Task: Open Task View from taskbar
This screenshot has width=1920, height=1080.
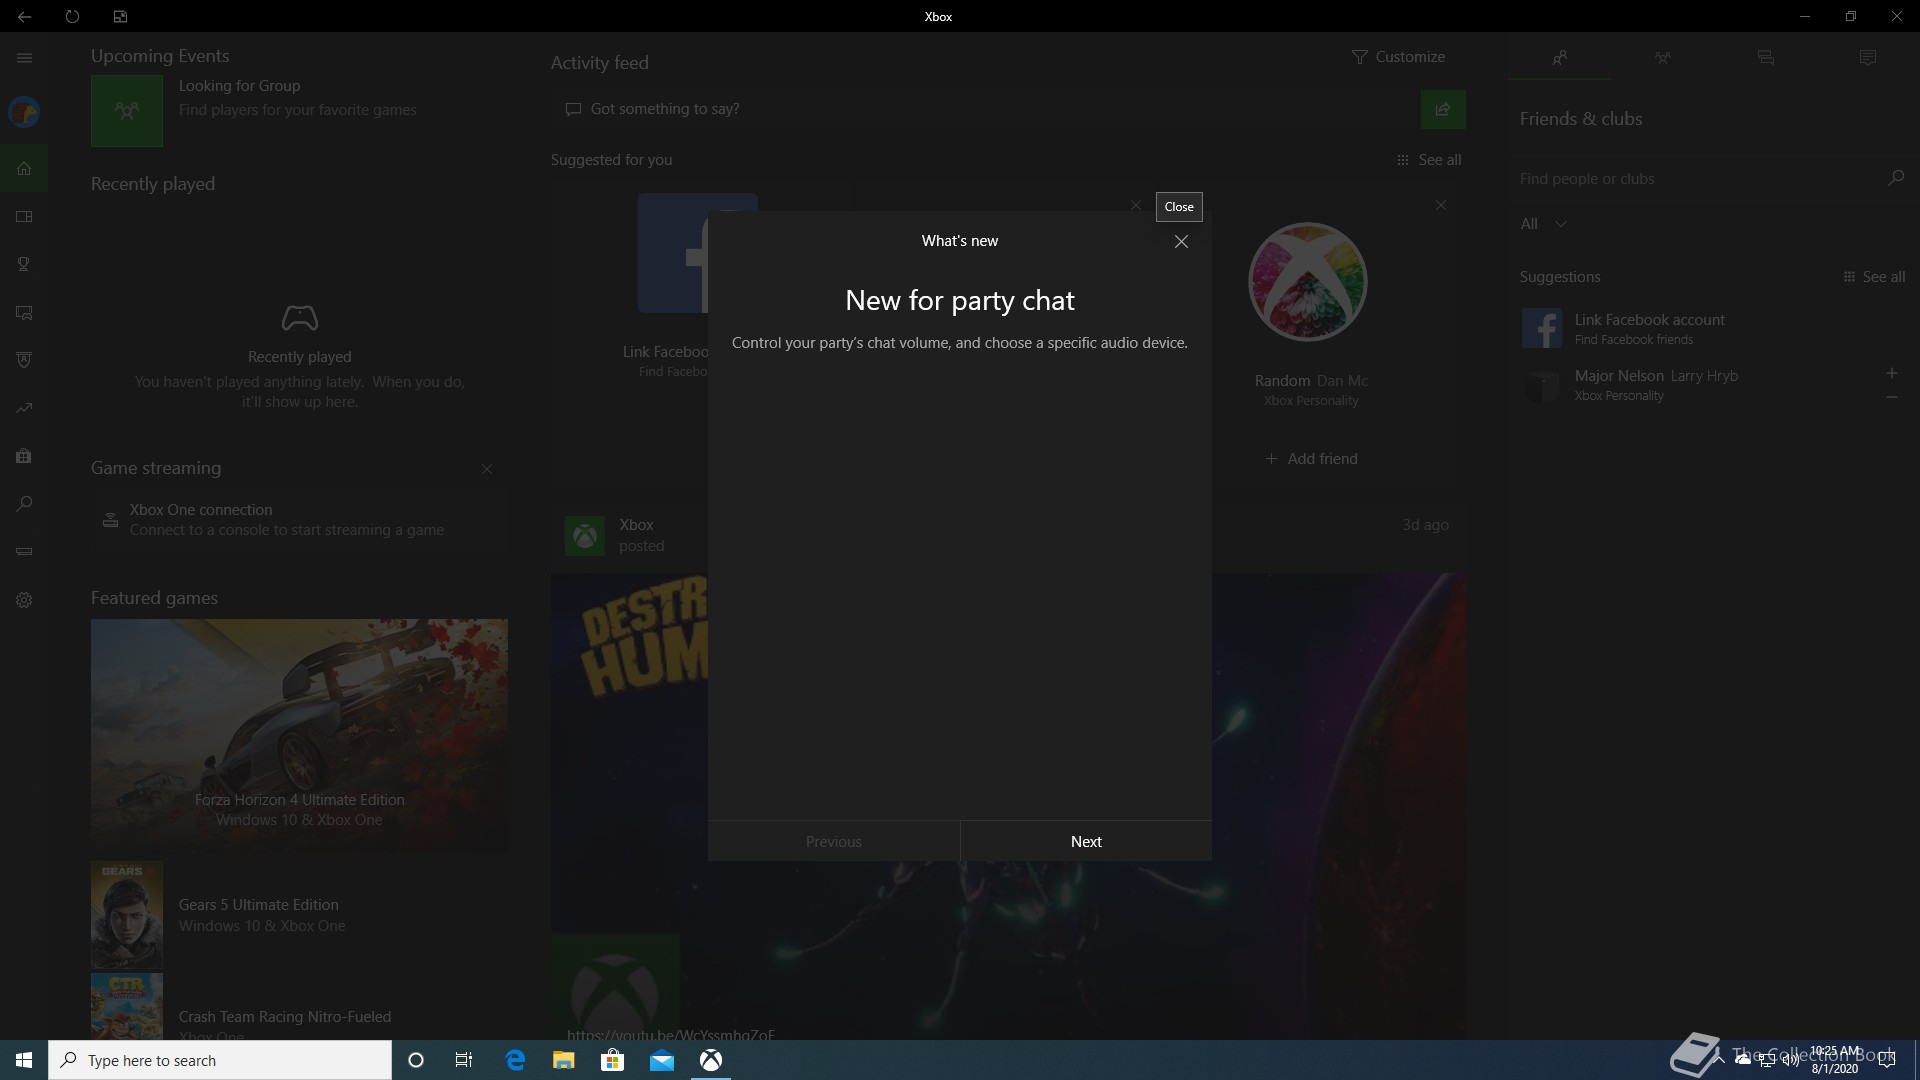Action: coord(464,1060)
